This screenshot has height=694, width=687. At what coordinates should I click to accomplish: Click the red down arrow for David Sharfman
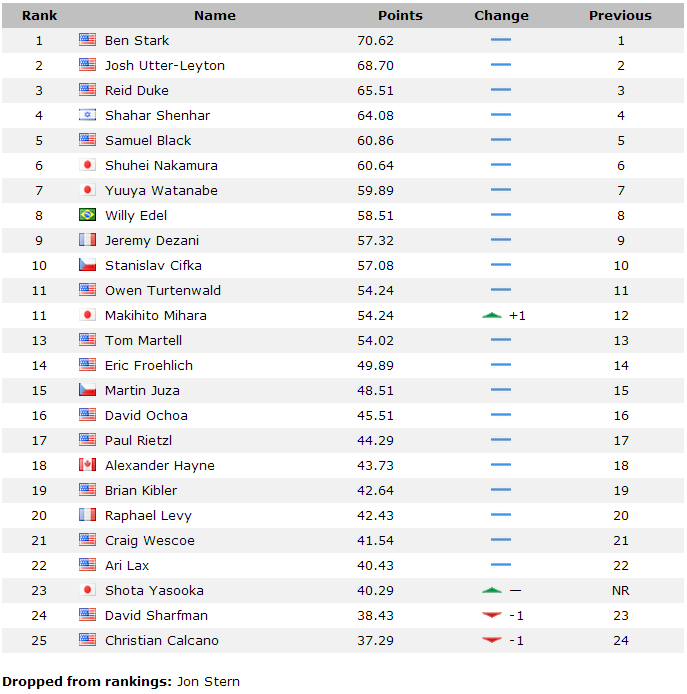point(492,615)
